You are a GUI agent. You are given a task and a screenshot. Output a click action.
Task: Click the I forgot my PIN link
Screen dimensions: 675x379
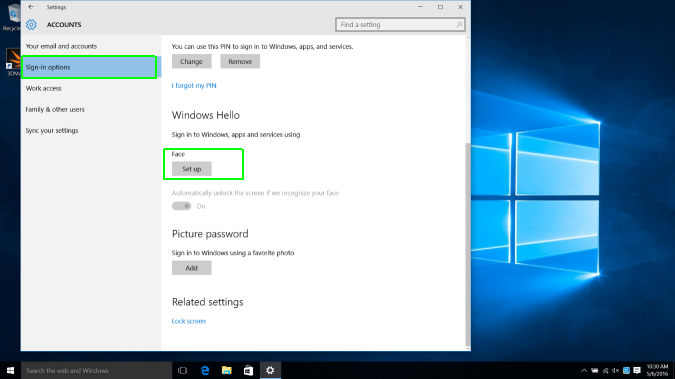(194, 86)
